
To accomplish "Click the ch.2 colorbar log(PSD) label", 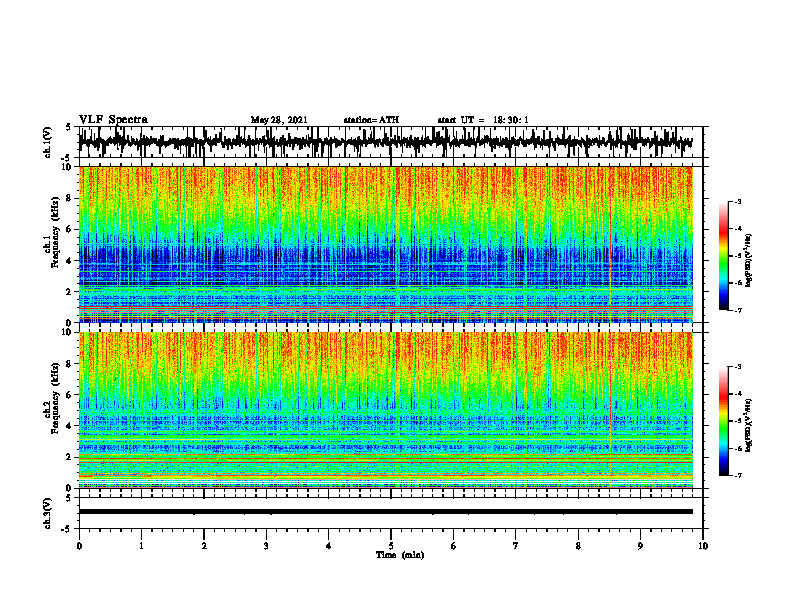I will [749, 425].
